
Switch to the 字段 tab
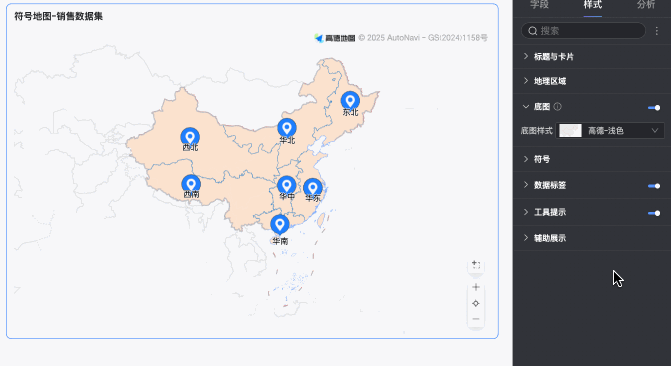click(x=539, y=5)
